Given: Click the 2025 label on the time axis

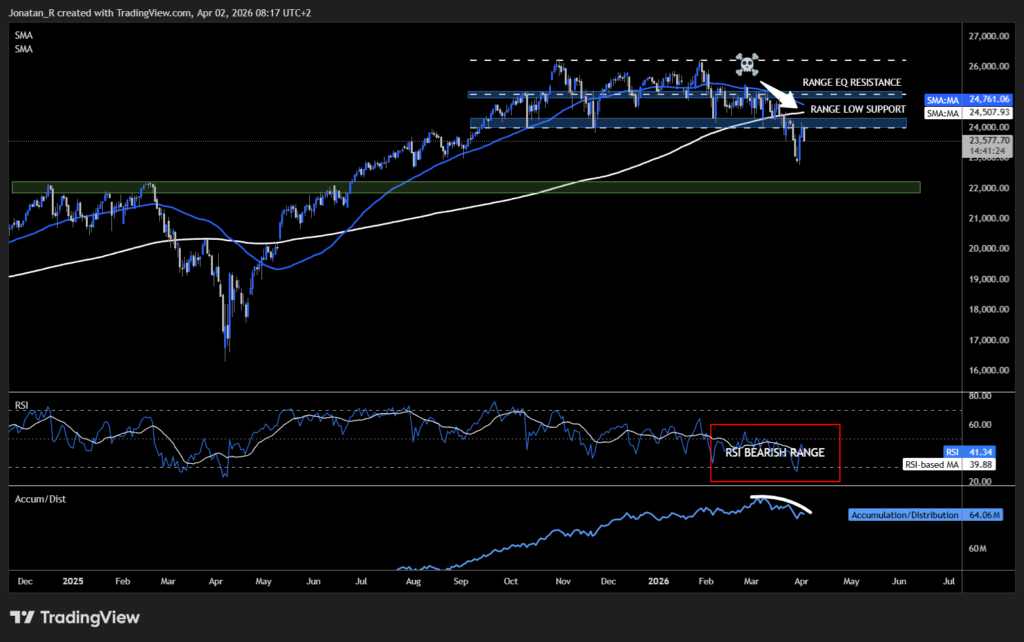Looking at the screenshot, I should [73, 580].
